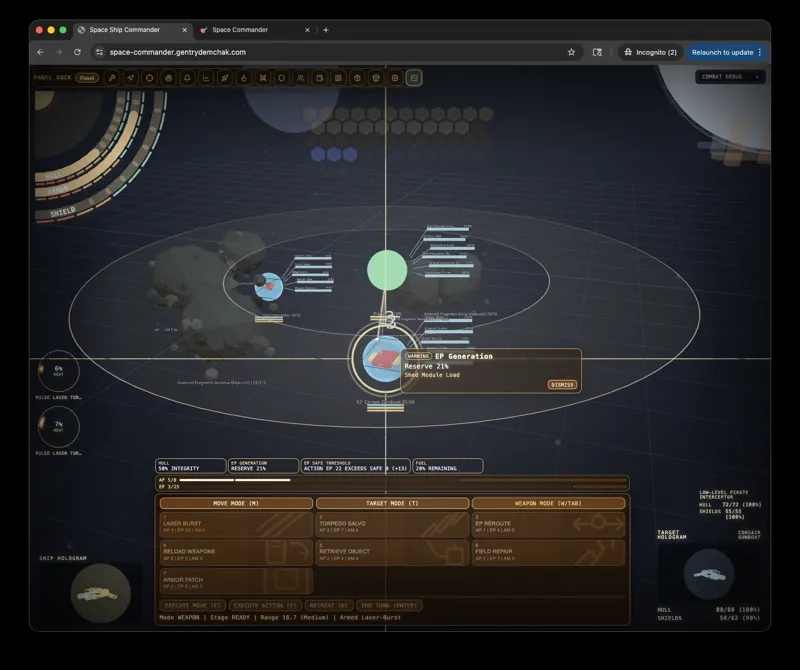
Task: Close the Space Ship Commander browser tab
Action: point(184,30)
